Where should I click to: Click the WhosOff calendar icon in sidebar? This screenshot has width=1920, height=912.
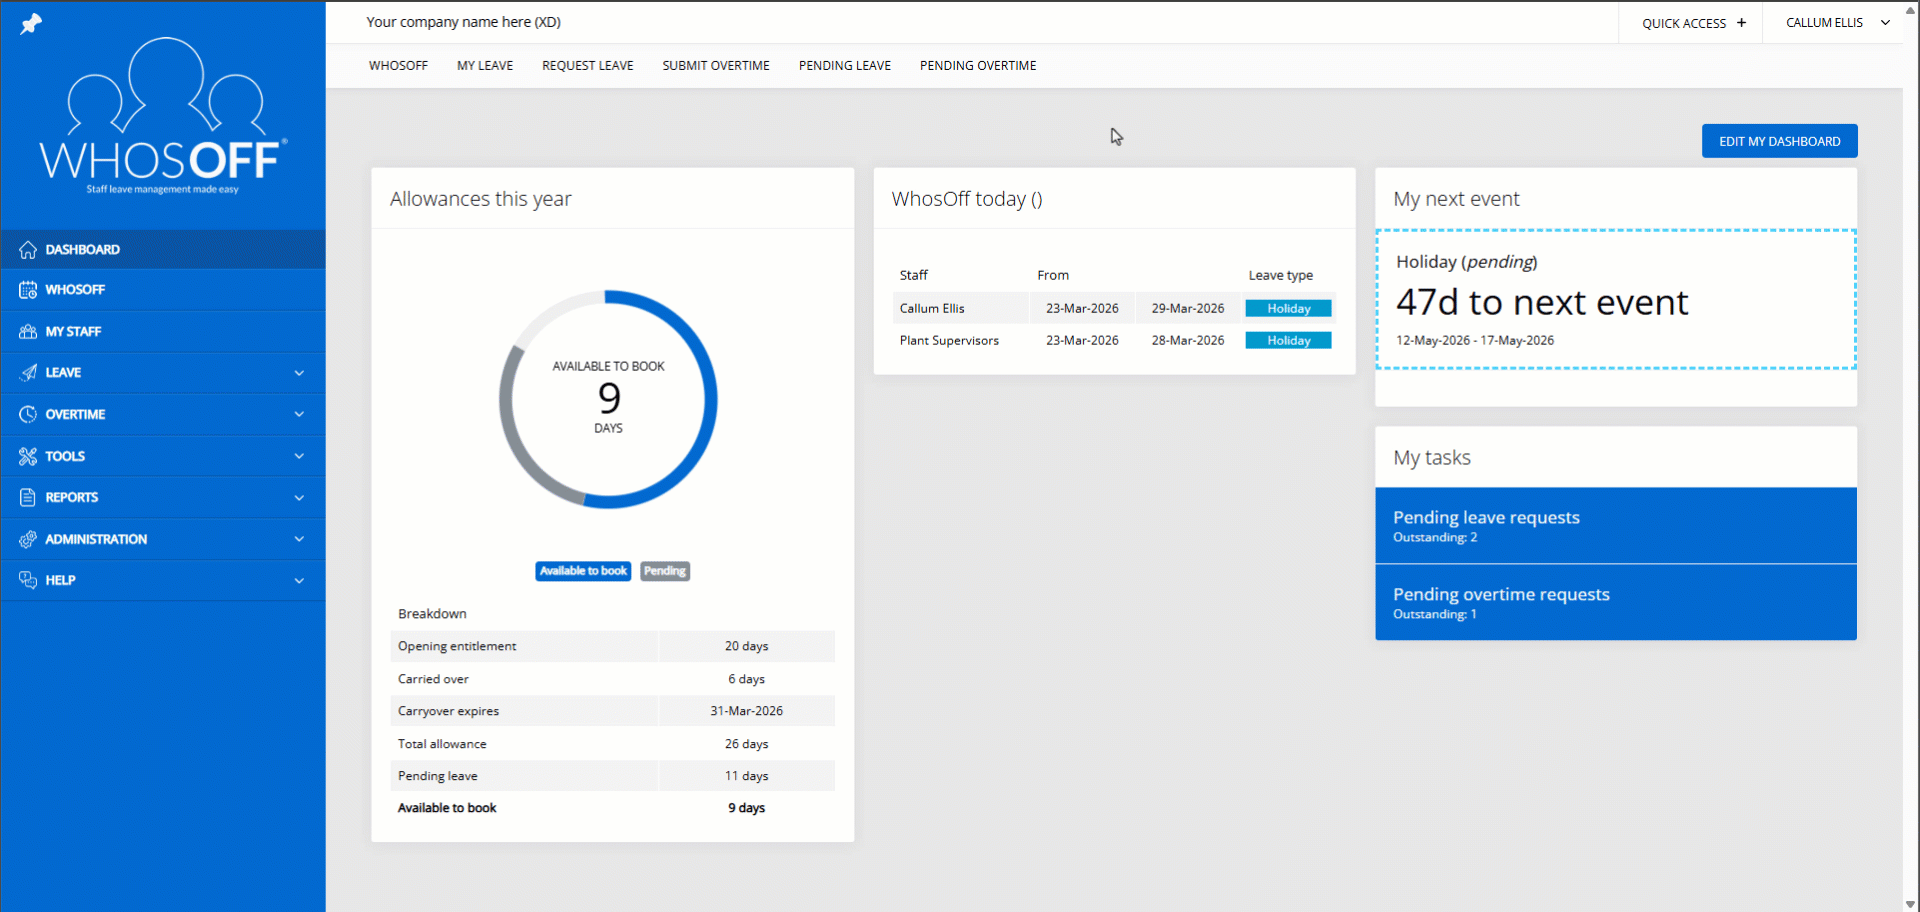coord(28,290)
